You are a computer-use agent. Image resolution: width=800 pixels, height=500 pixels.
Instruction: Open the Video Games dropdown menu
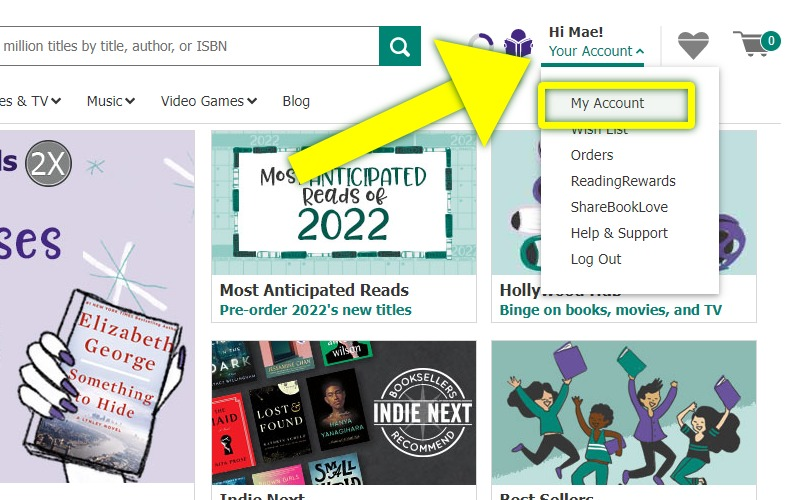[x=209, y=101]
